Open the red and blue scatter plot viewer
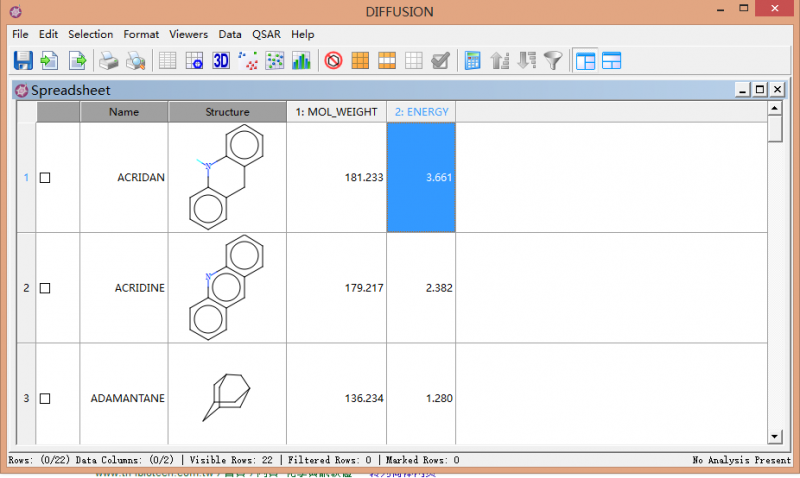 pyautogui.click(x=248, y=61)
